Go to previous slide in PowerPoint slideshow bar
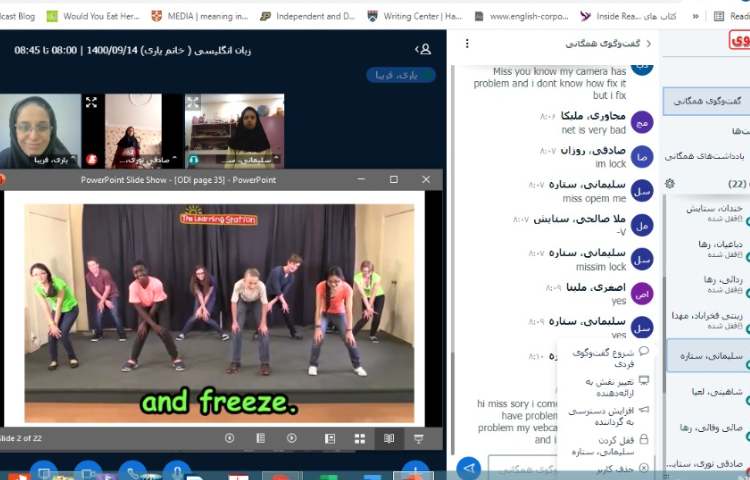This screenshot has width=750, height=480. [230, 438]
